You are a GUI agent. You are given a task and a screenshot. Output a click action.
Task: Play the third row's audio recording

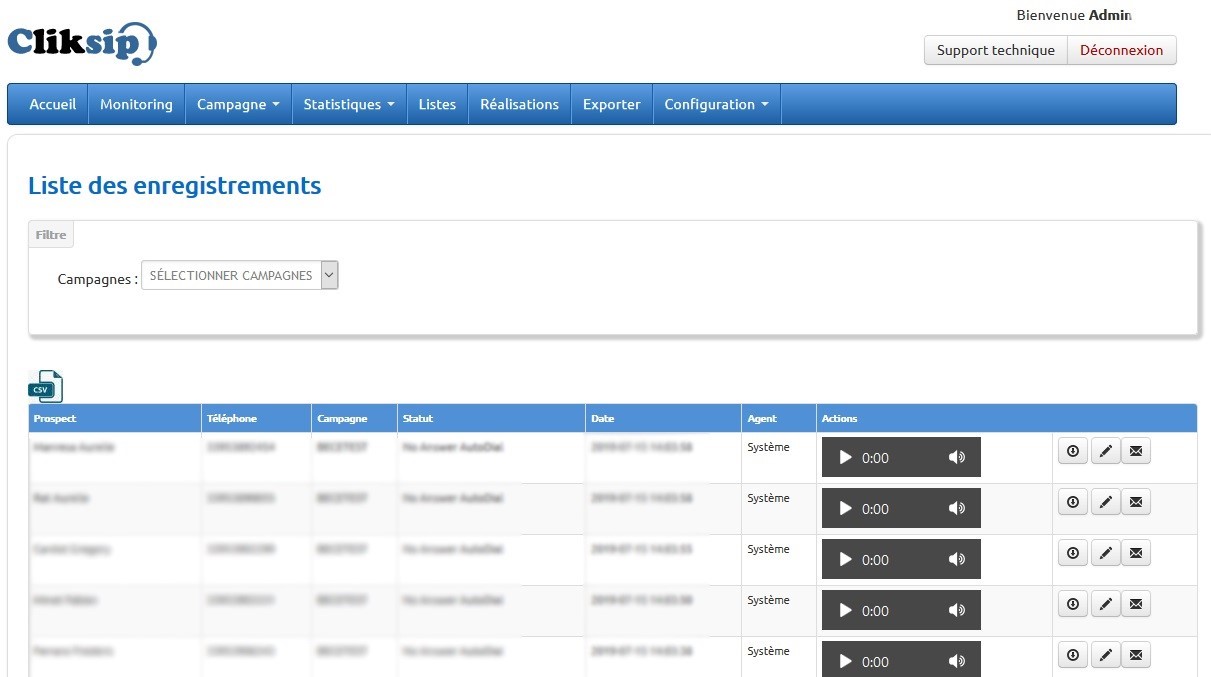pyautogui.click(x=846, y=559)
